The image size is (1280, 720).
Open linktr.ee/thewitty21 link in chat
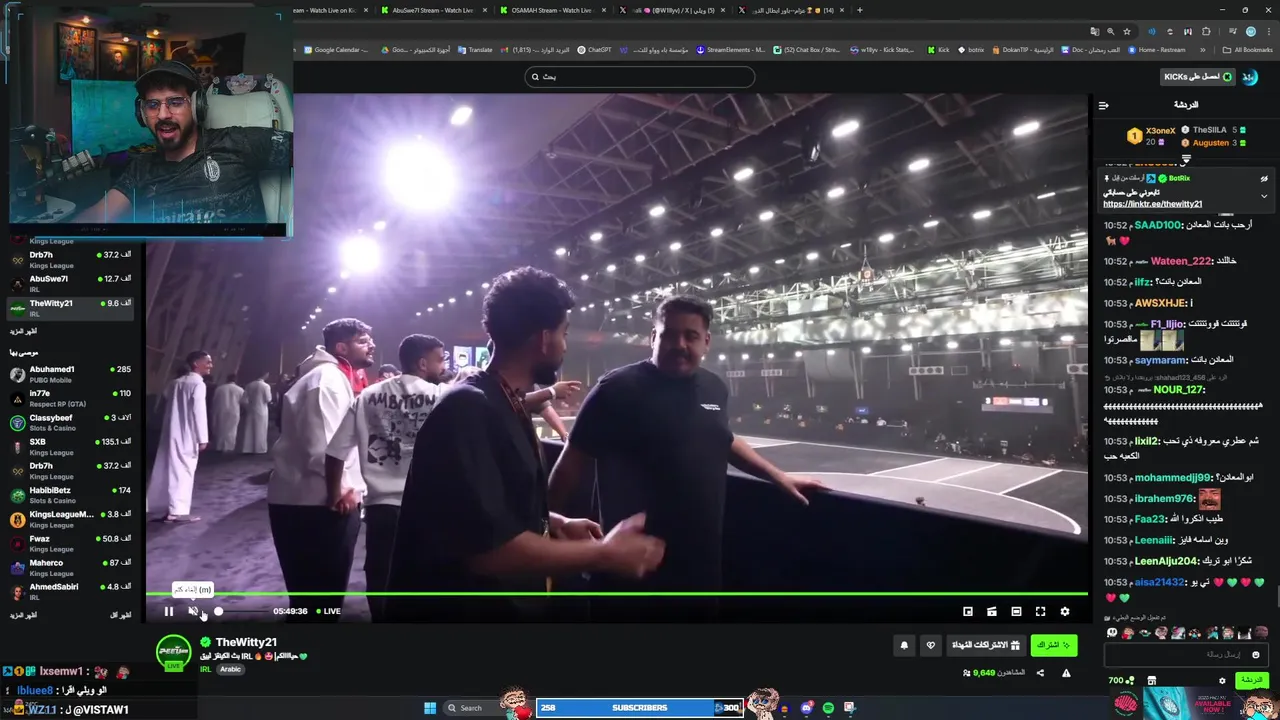[x=1152, y=204]
